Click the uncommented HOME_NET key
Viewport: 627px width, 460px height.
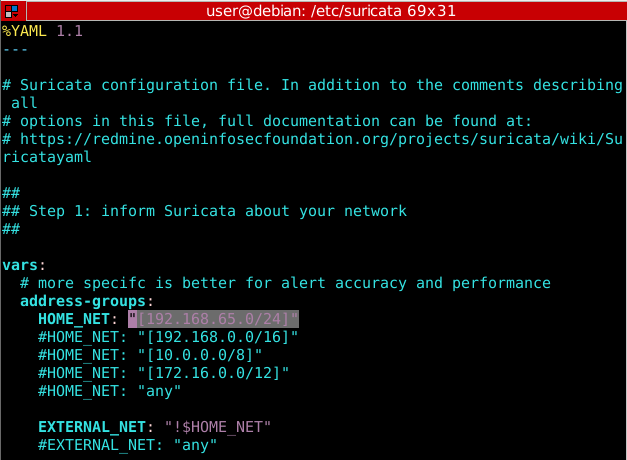tap(78, 319)
